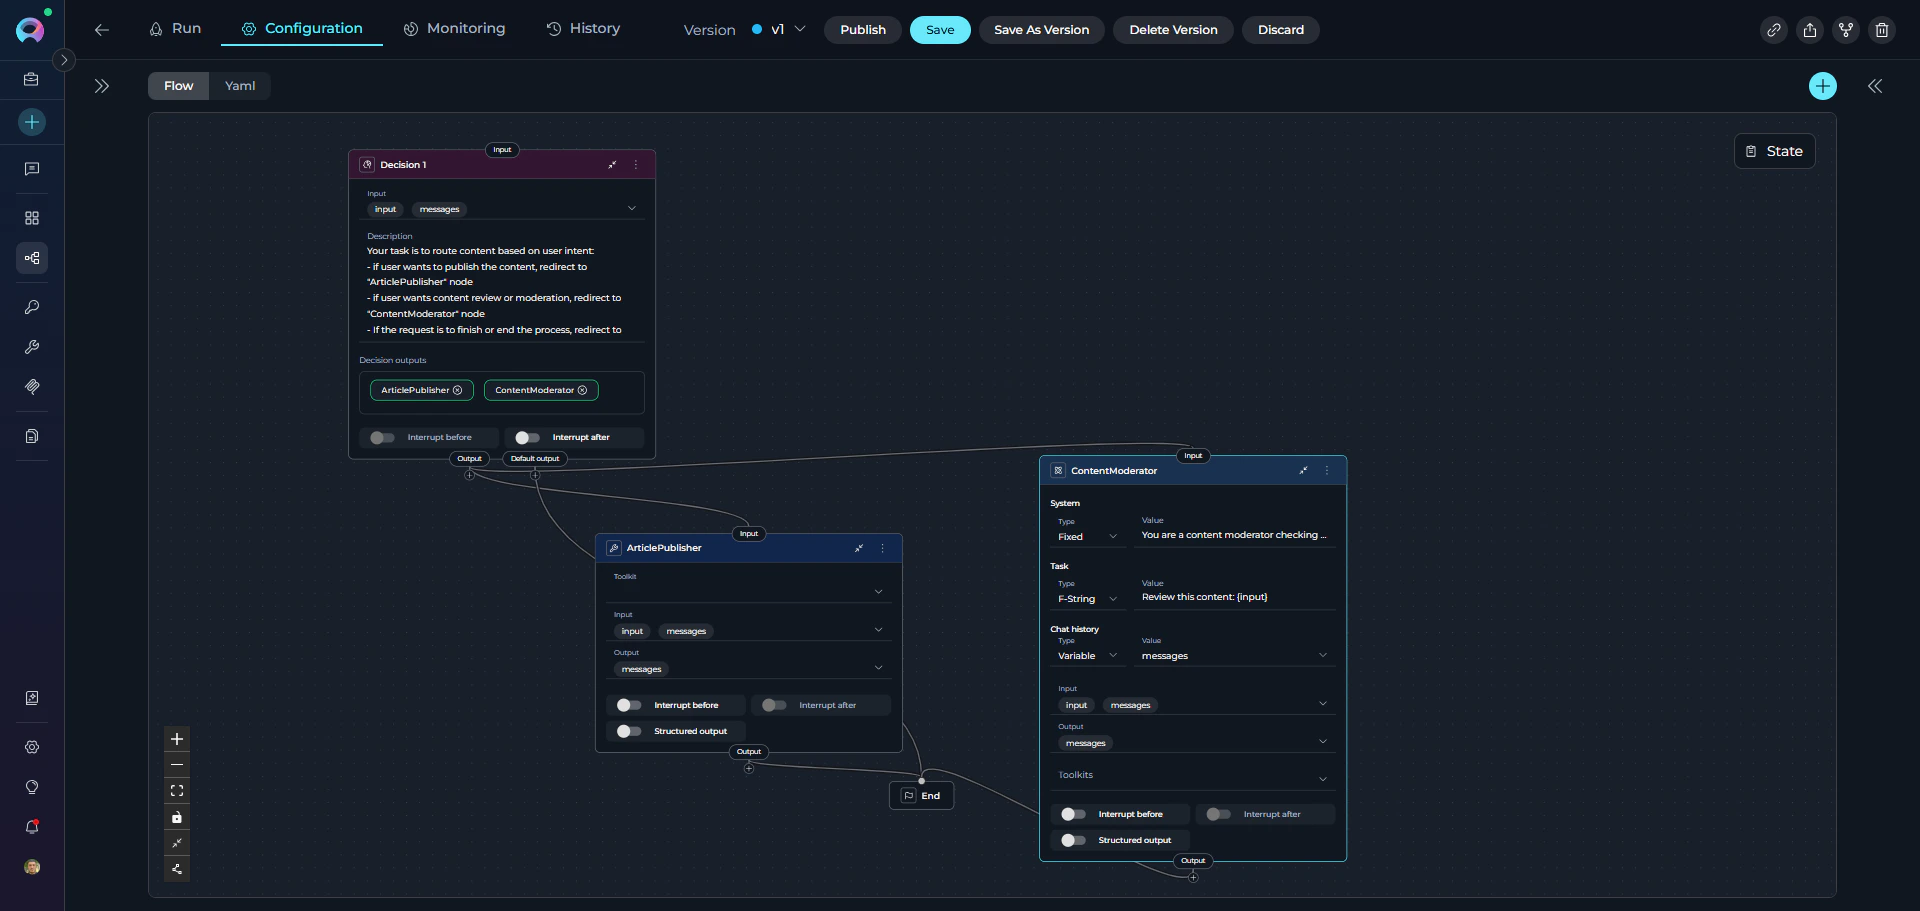
Task: Select the flow graph icon in sidebar
Action: [x=32, y=258]
